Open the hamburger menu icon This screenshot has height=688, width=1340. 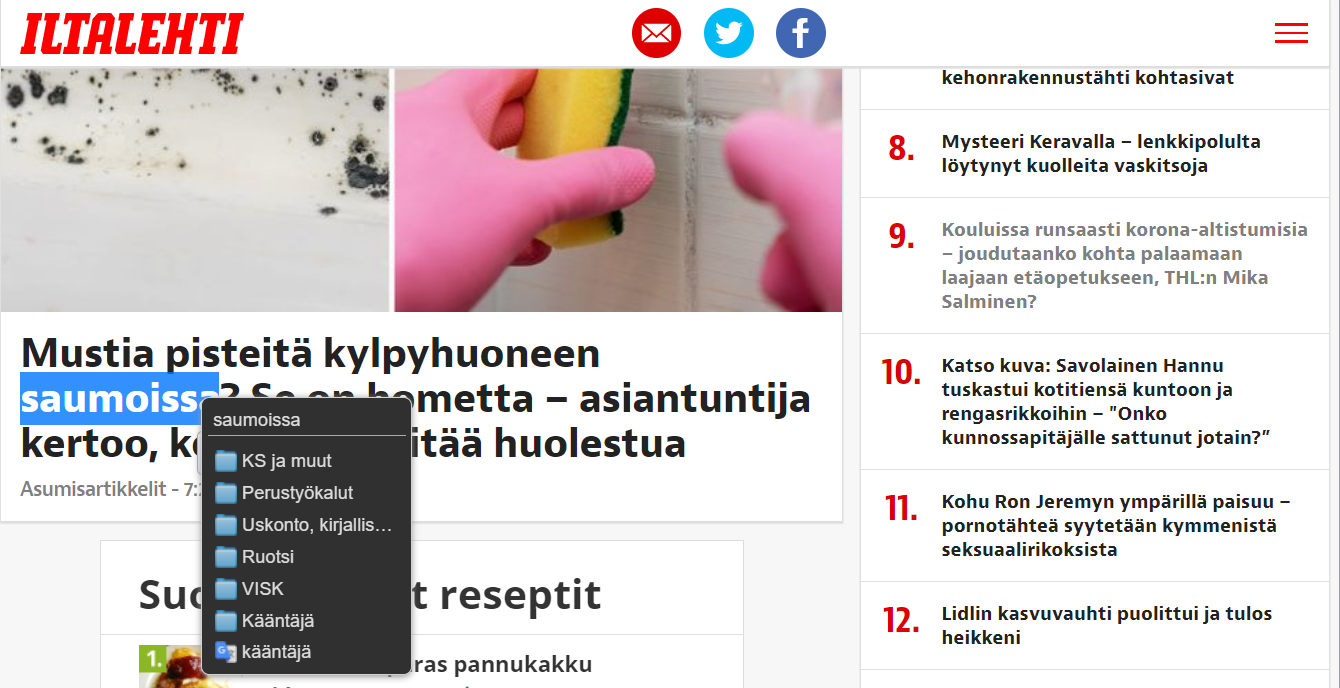tap(1291, 33)
